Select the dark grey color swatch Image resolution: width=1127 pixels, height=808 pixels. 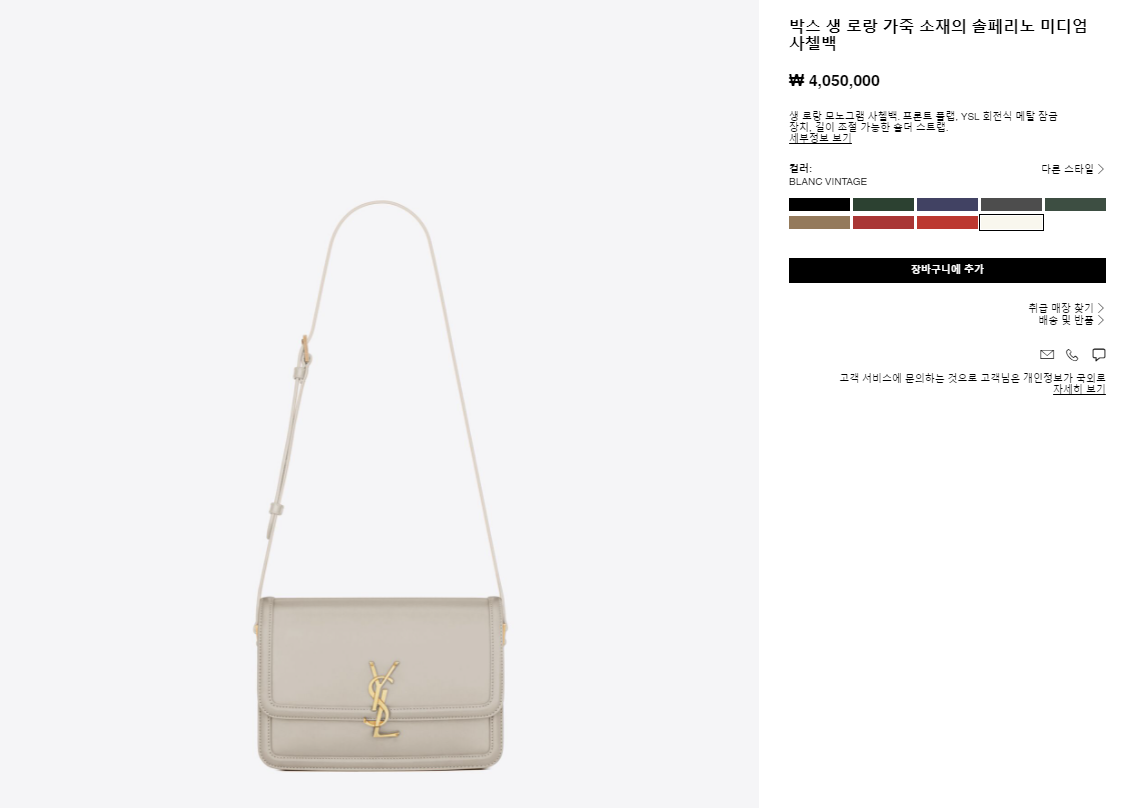[1011, 205]
